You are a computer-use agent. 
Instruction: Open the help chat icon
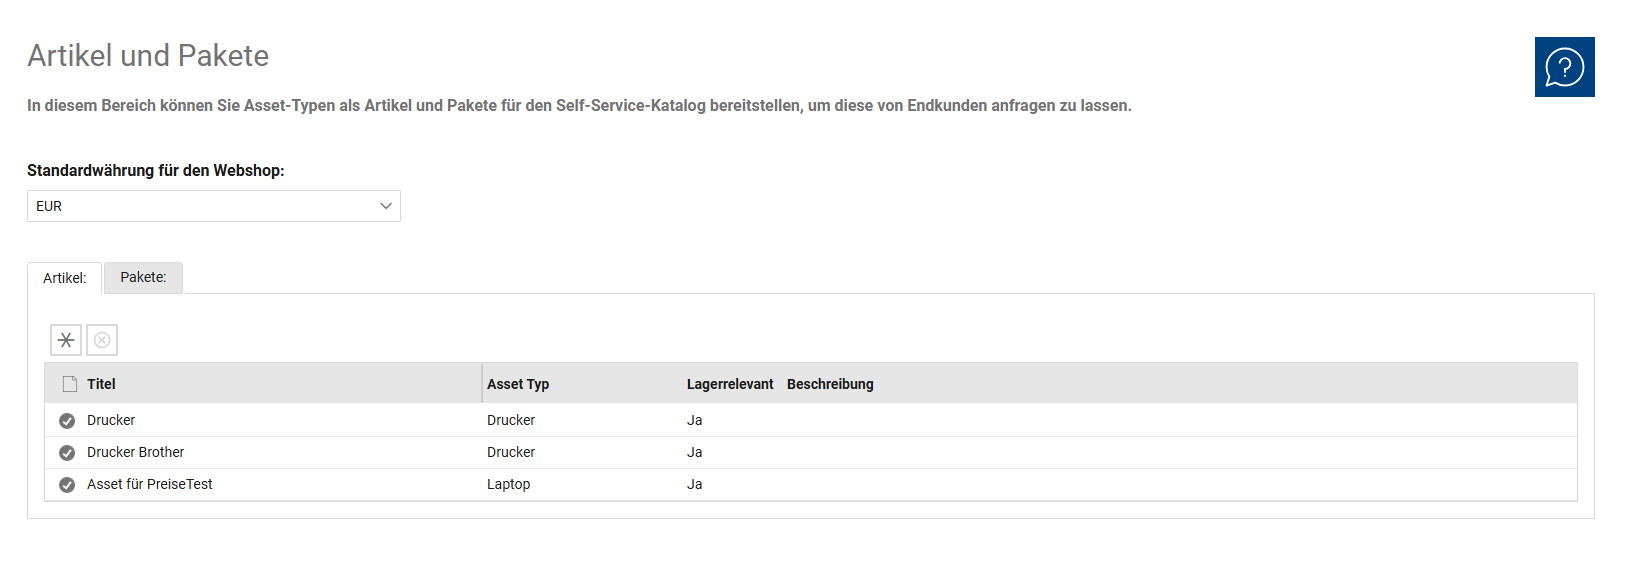pyautogui.click(x=1564, y=67)
